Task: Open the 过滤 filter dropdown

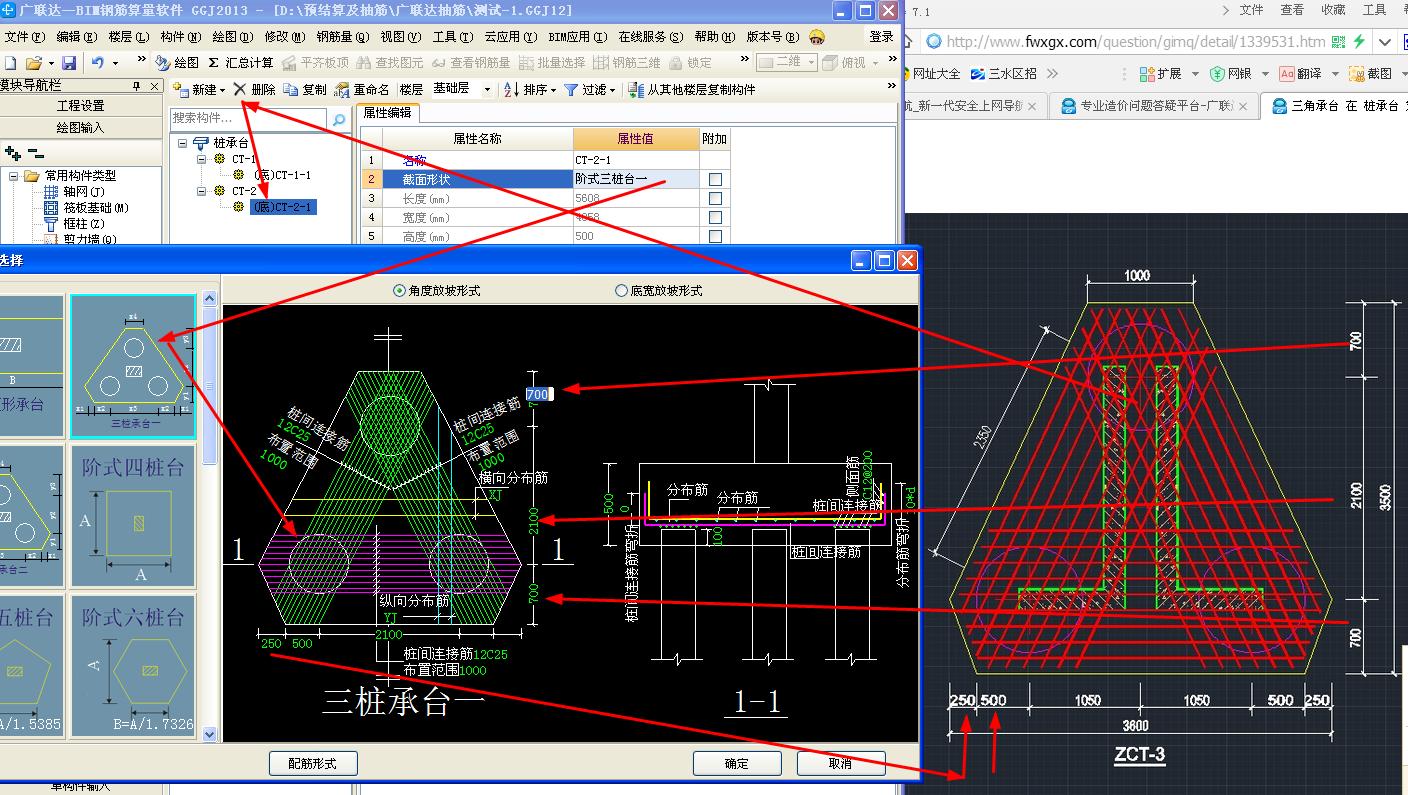Action: (x=613, y=90)
